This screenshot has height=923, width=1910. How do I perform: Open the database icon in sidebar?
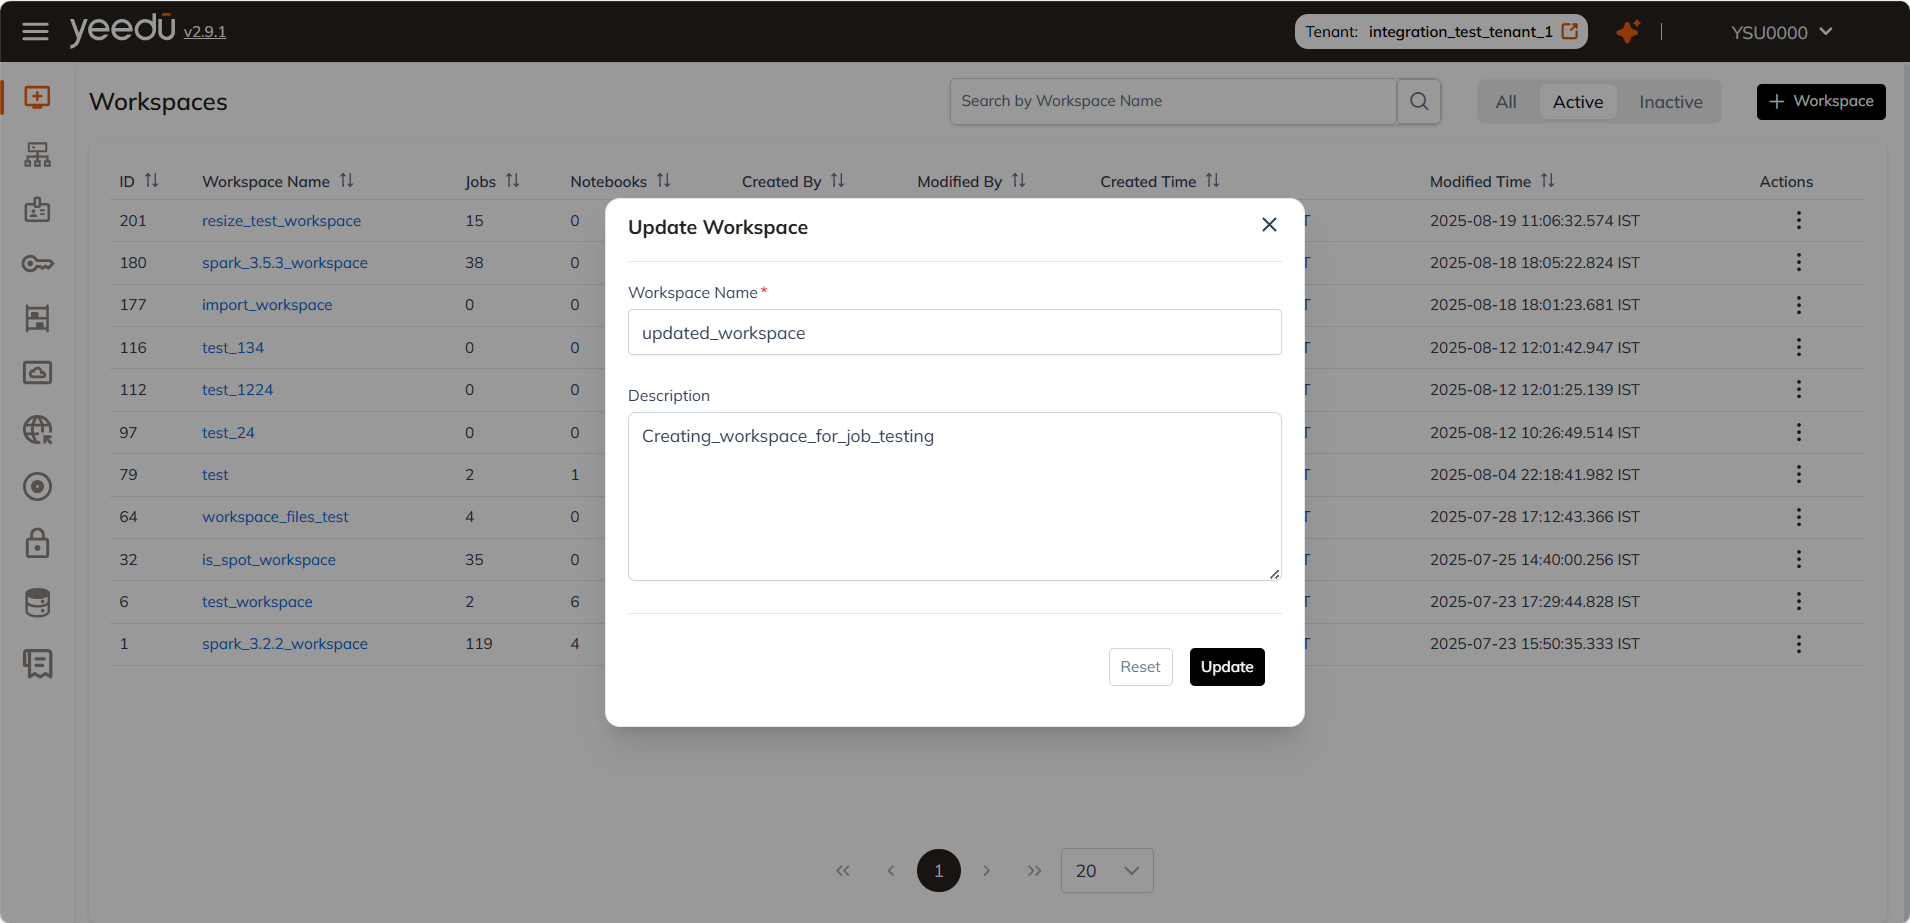[37, 603]
